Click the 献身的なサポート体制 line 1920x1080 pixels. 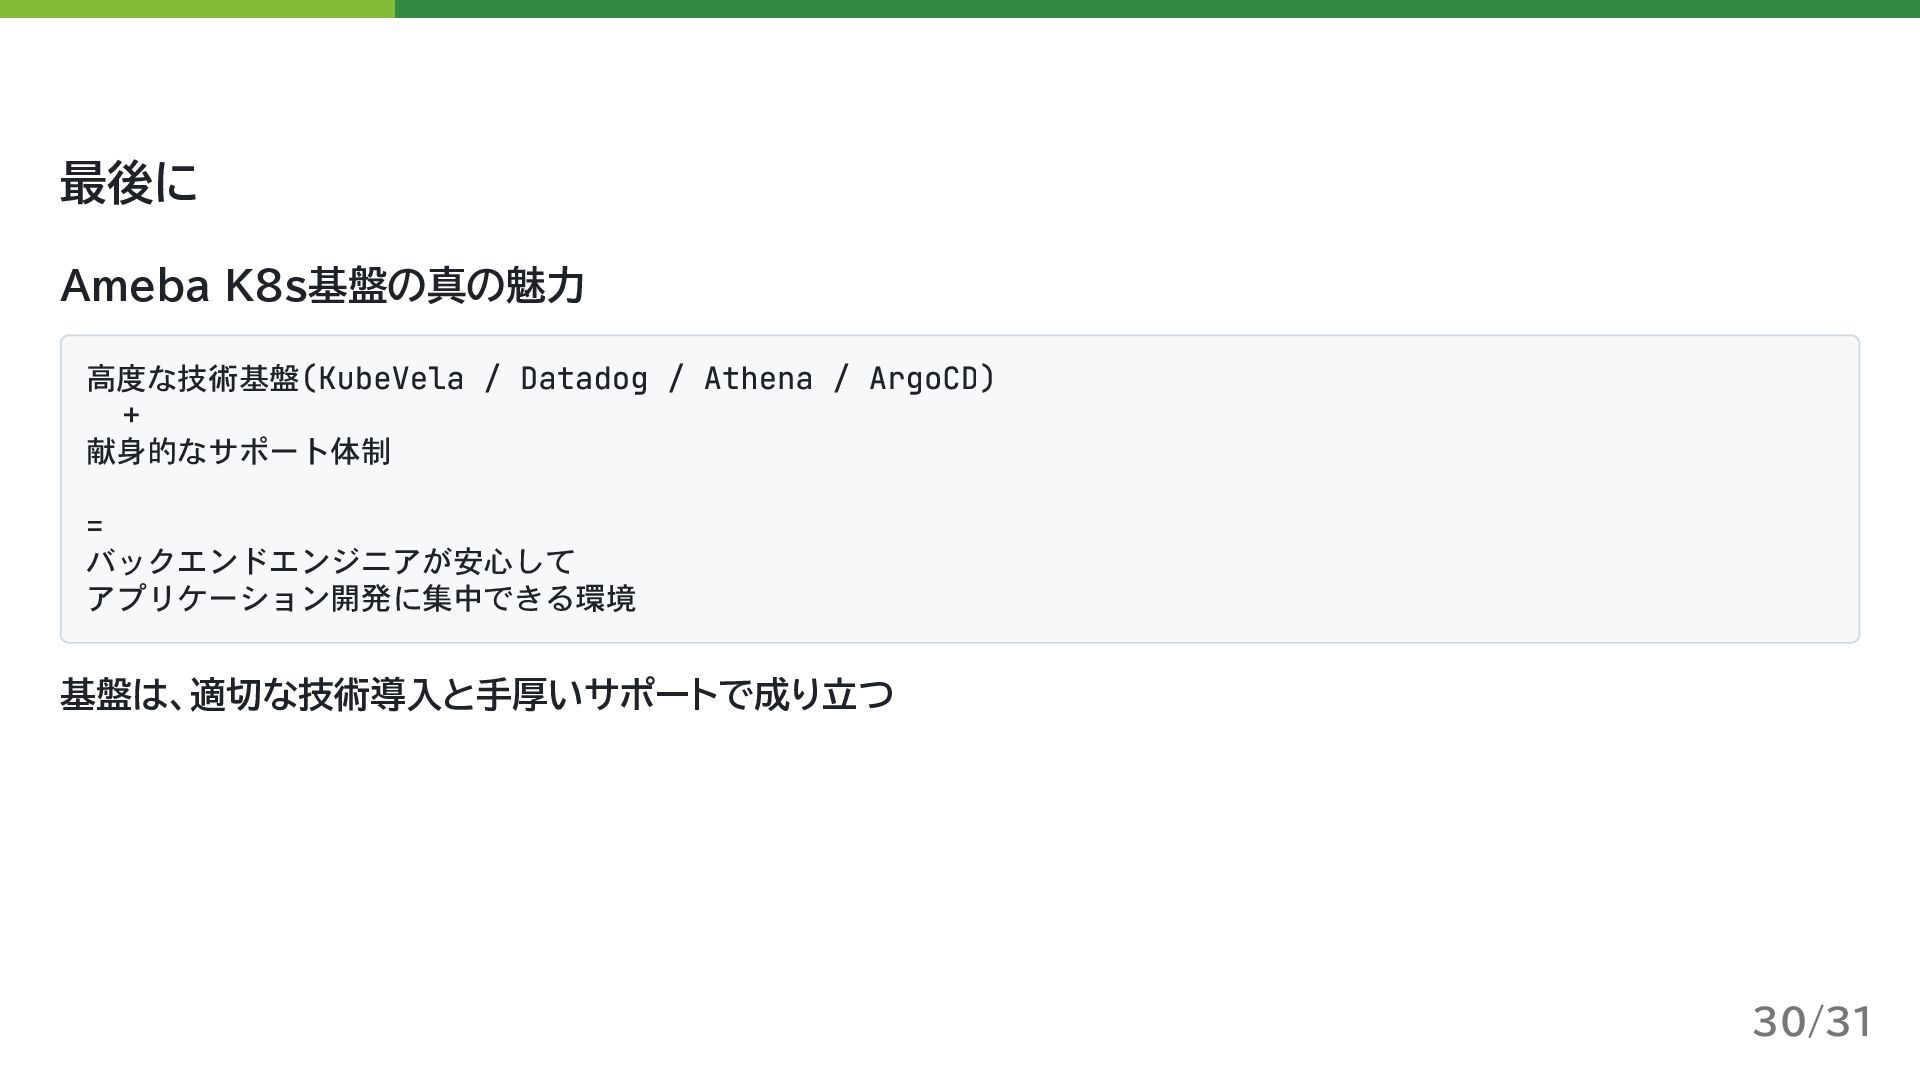click(238, 452)
